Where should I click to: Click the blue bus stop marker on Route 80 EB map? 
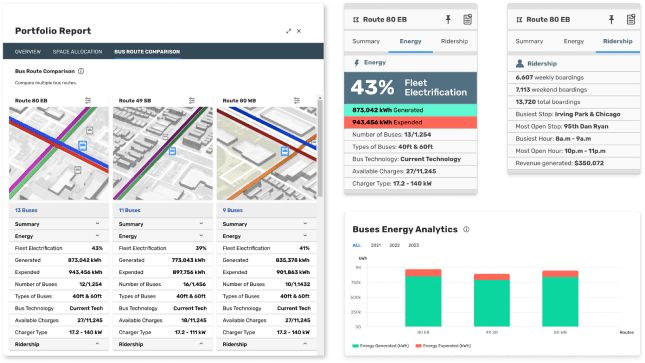[x=83, y=146]
